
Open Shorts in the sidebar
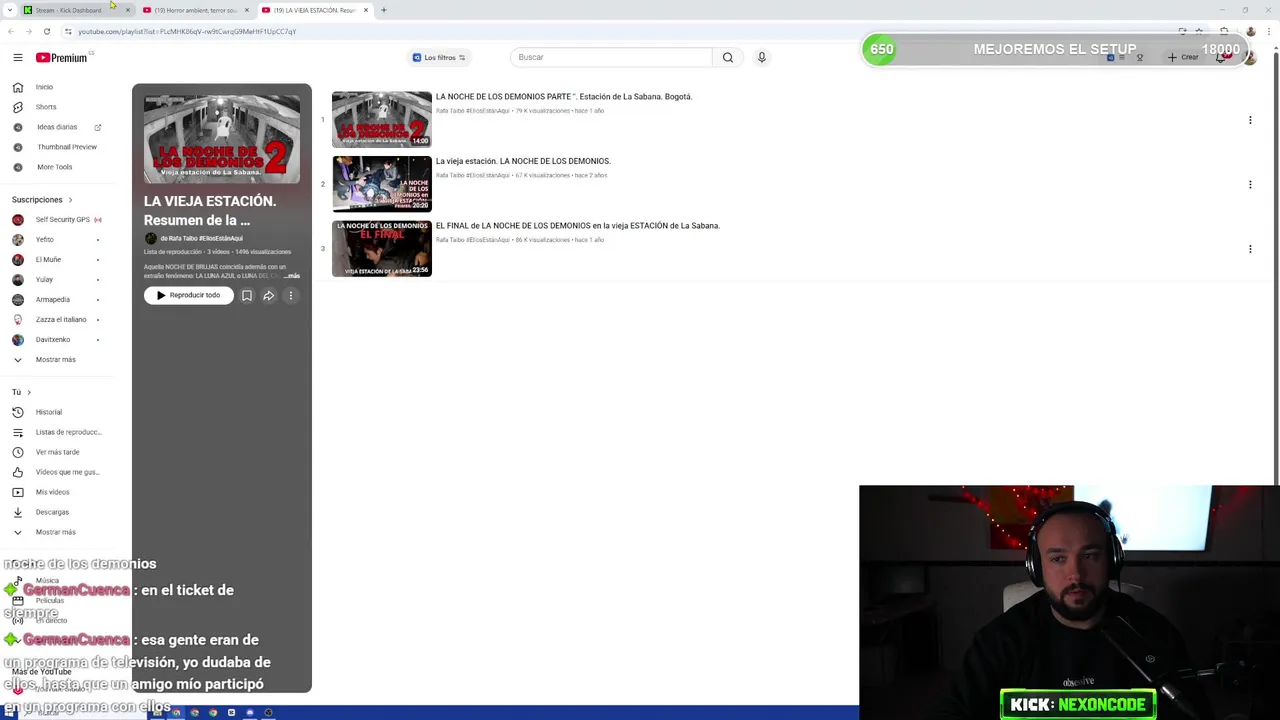point(46,107)
